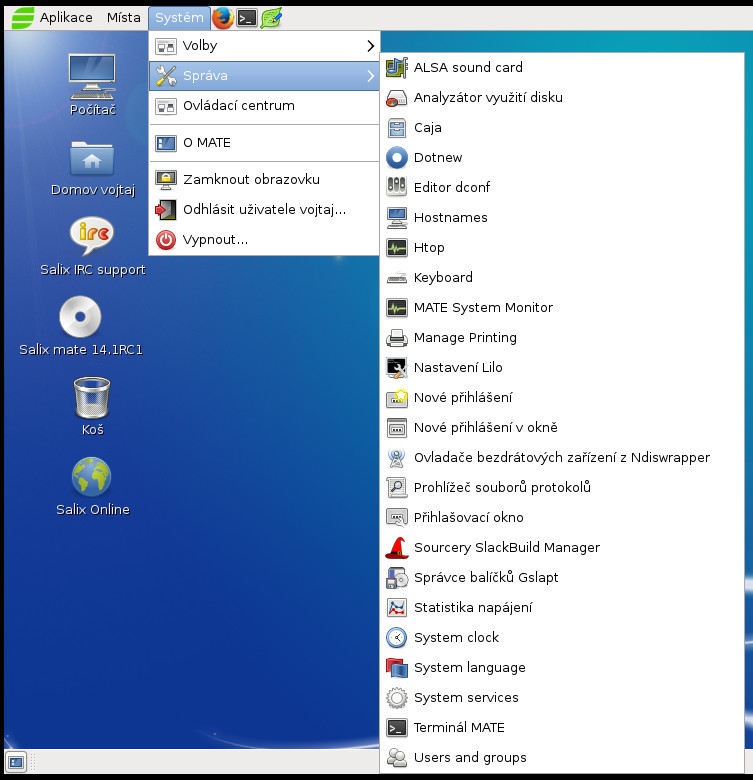This screenshot has width=753, height=780.
Task: Open the Aplikace menu
Action: pos(66,18)
